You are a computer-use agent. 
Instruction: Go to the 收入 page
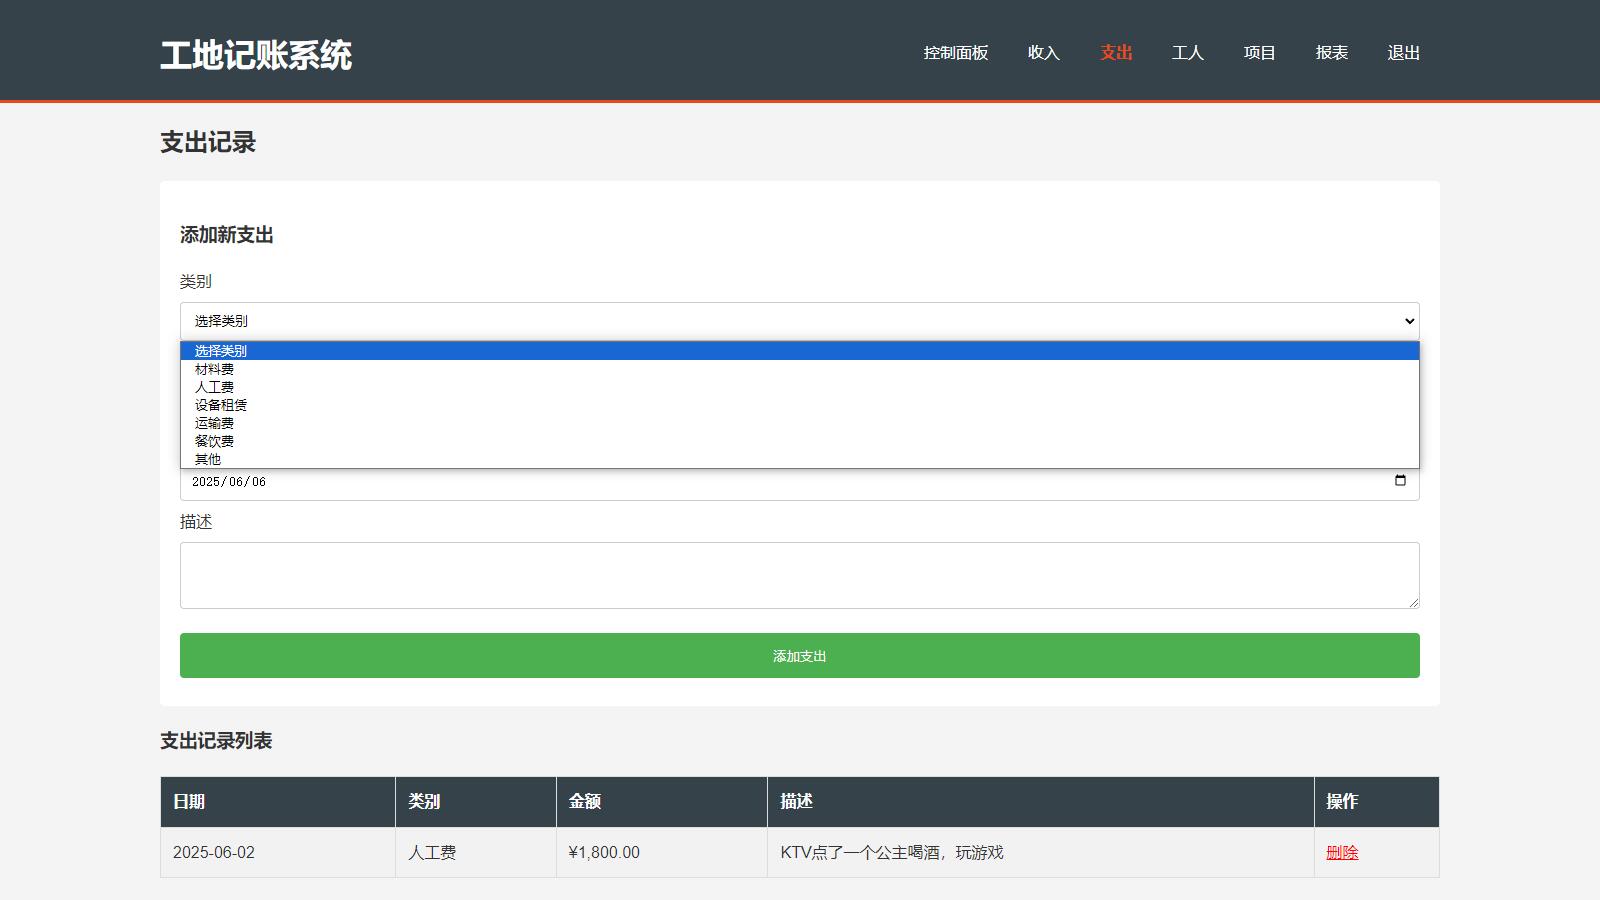point(1043,53)
